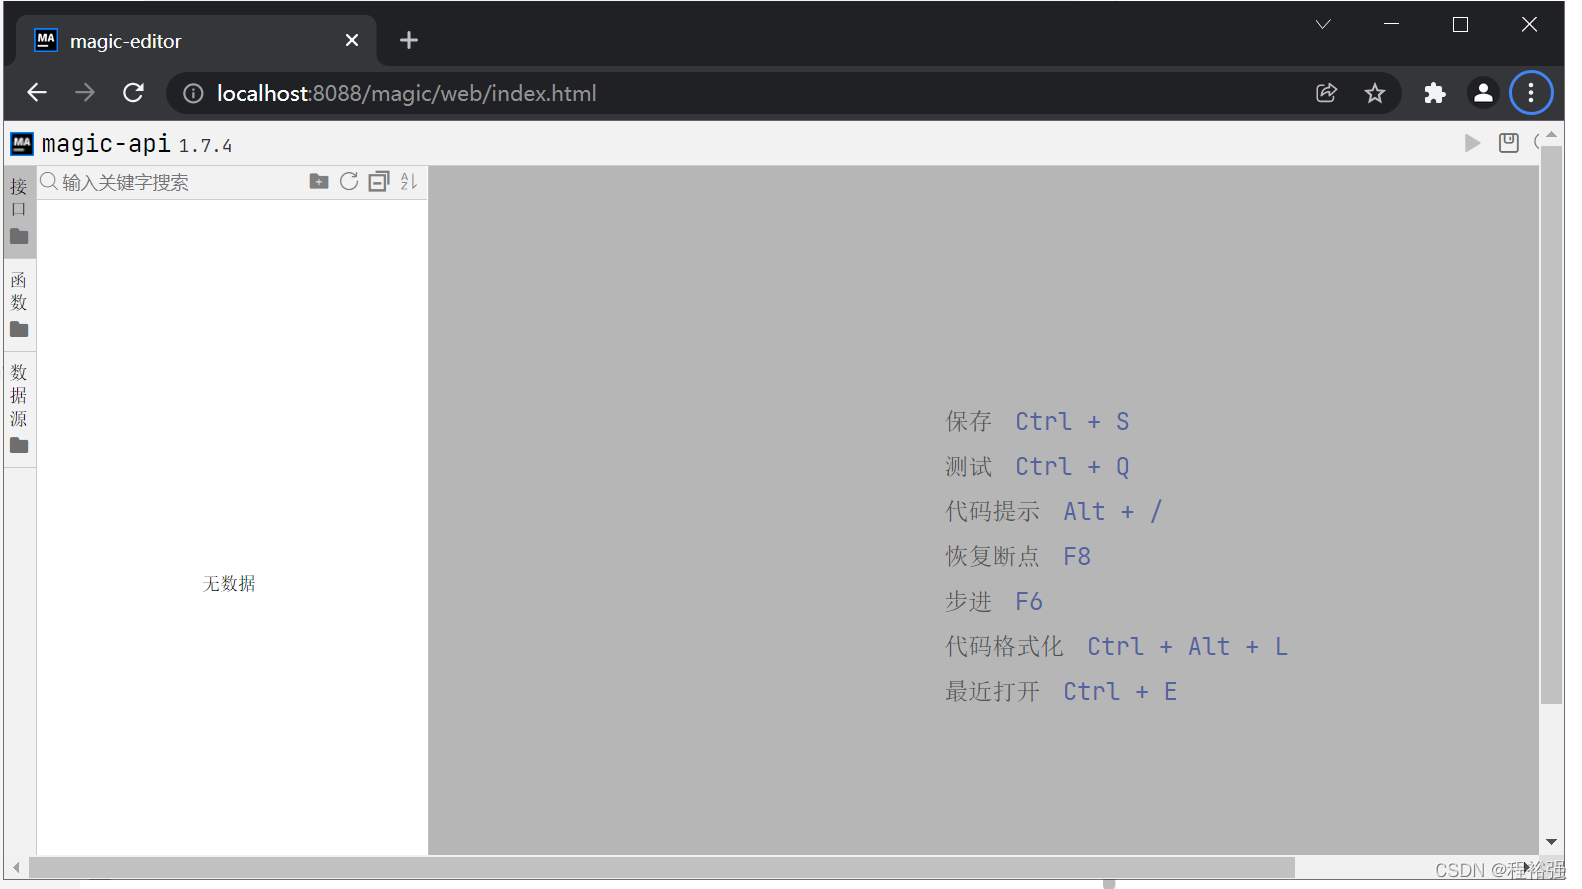The width and height of the screenshot is (1582, 889).
Task: Create a new group with folder-plus icon
Action: (319, 181)
